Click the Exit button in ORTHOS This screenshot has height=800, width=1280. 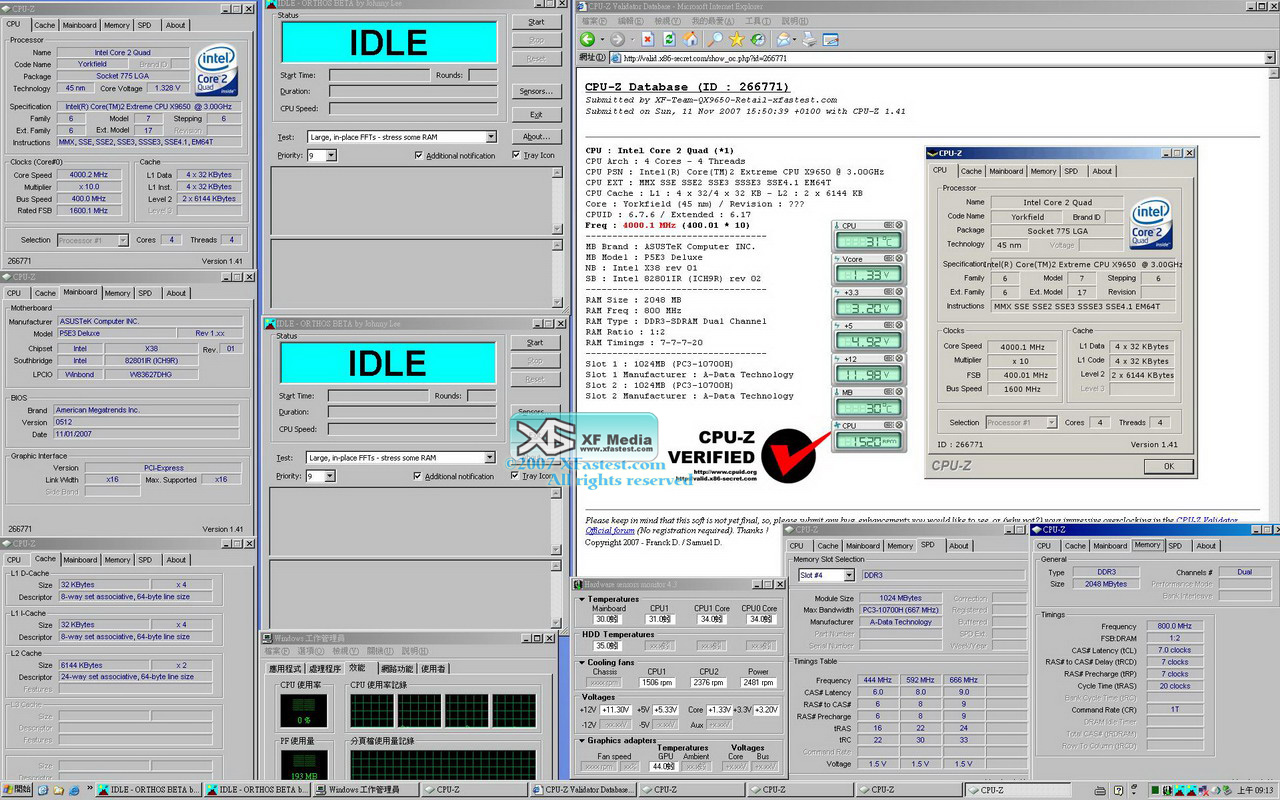(x=536, y=115)
